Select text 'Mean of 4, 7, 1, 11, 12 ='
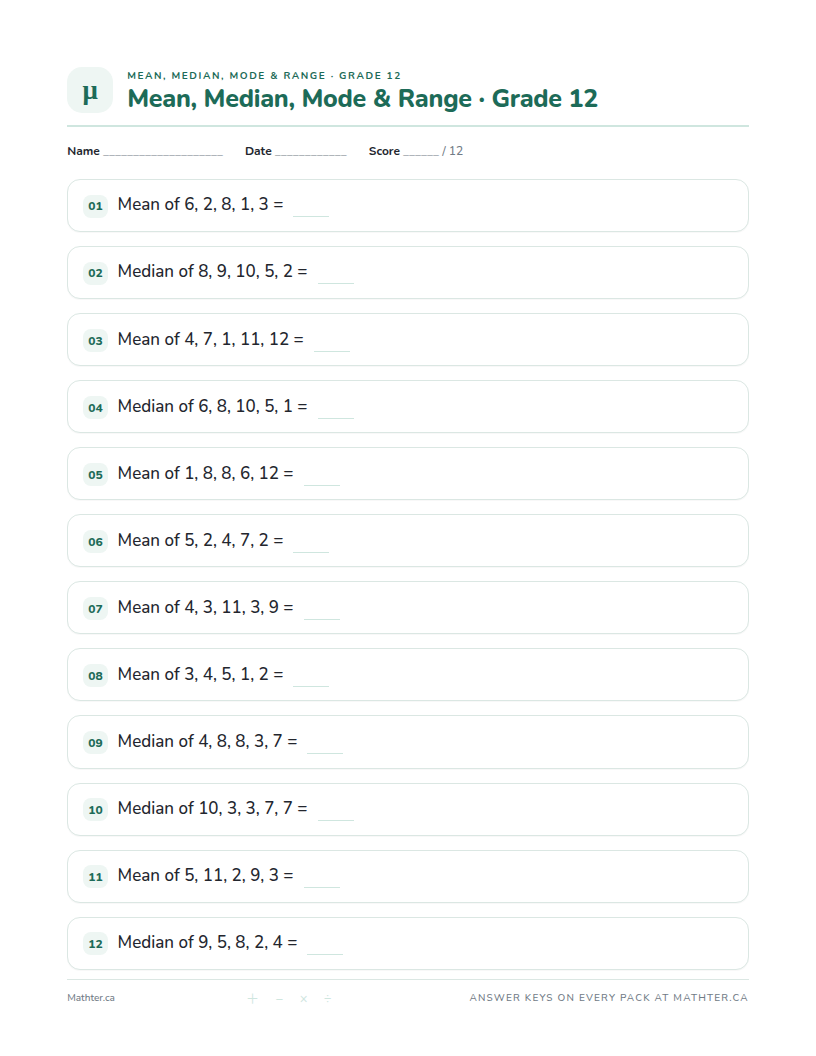Image resolution: width=816 pixels, height=1056 pixels. coord(211,339)
